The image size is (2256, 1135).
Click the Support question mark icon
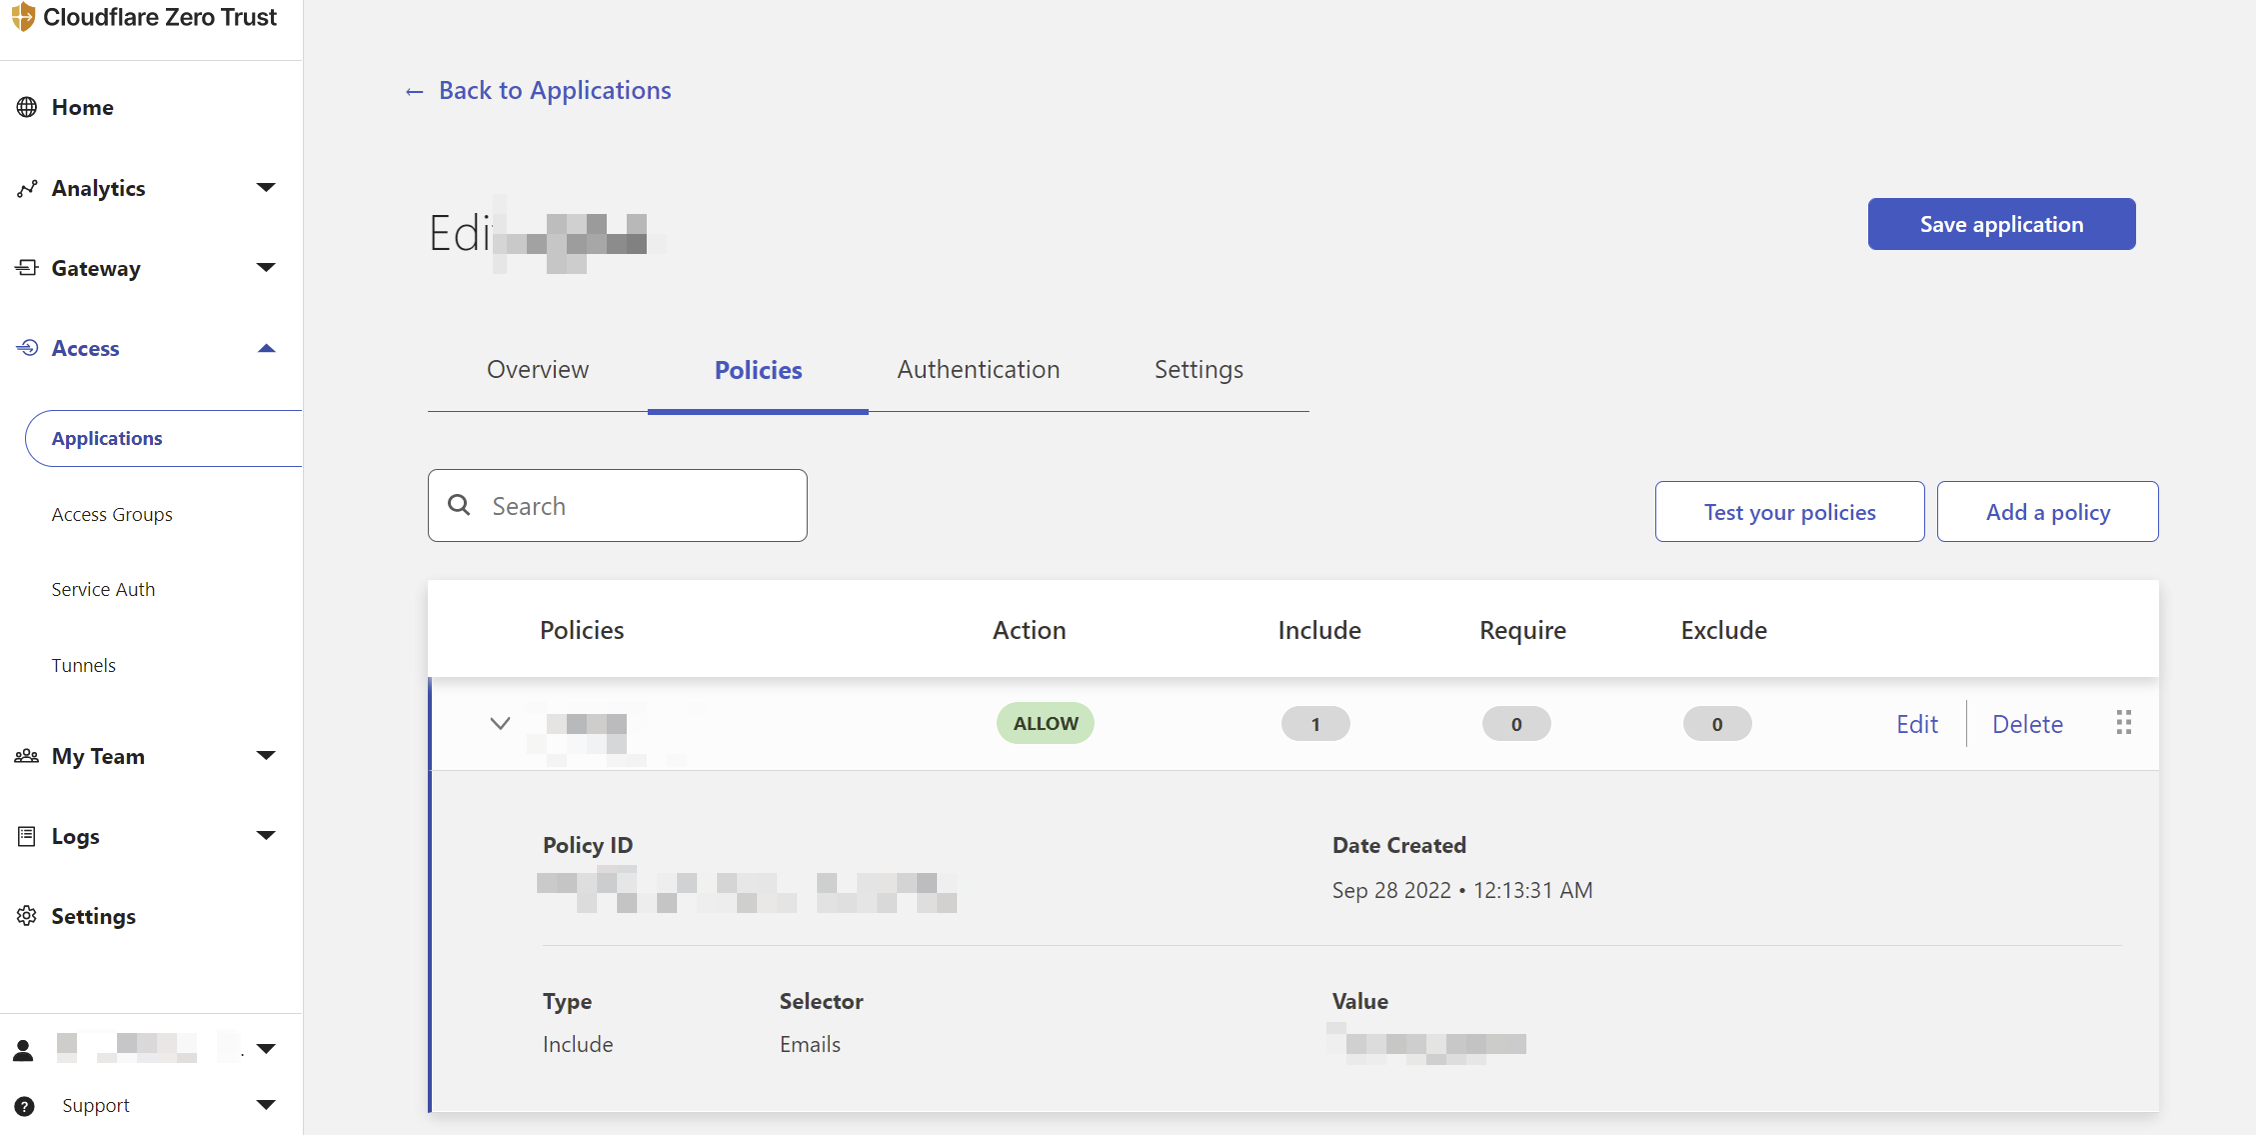click(x=25, y=1106)
